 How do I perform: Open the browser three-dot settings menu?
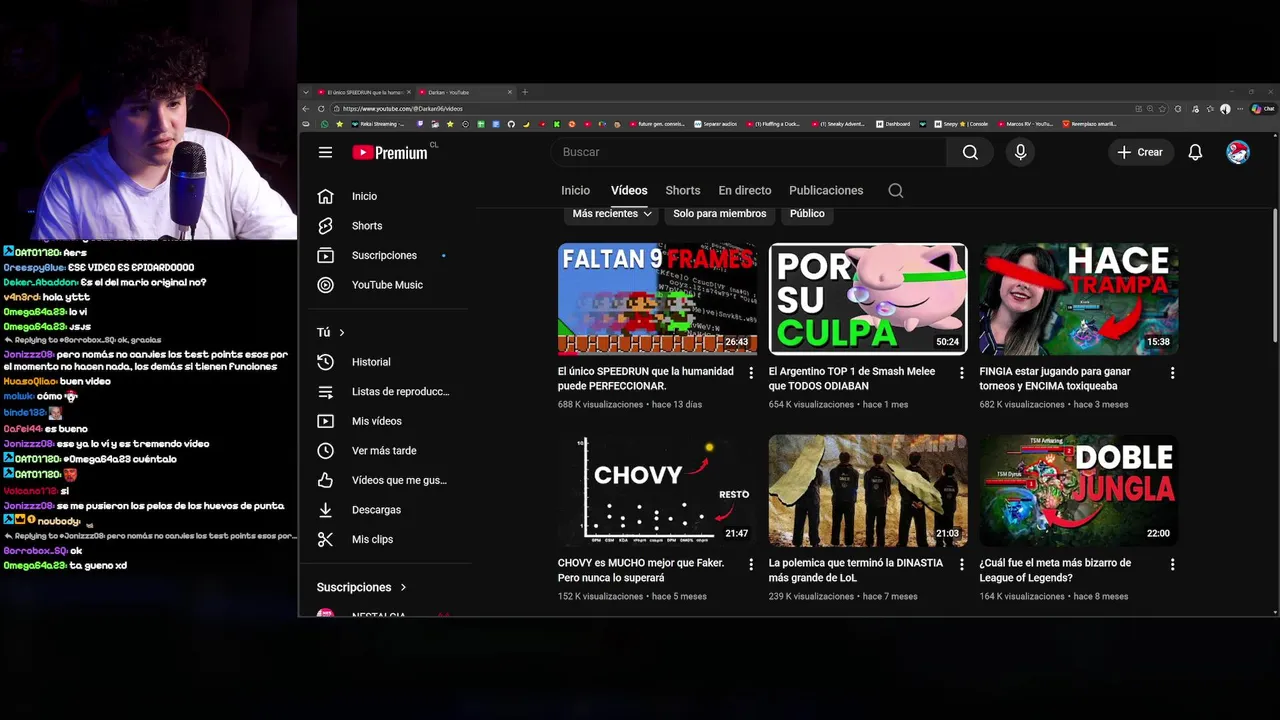coord(1240,108)
